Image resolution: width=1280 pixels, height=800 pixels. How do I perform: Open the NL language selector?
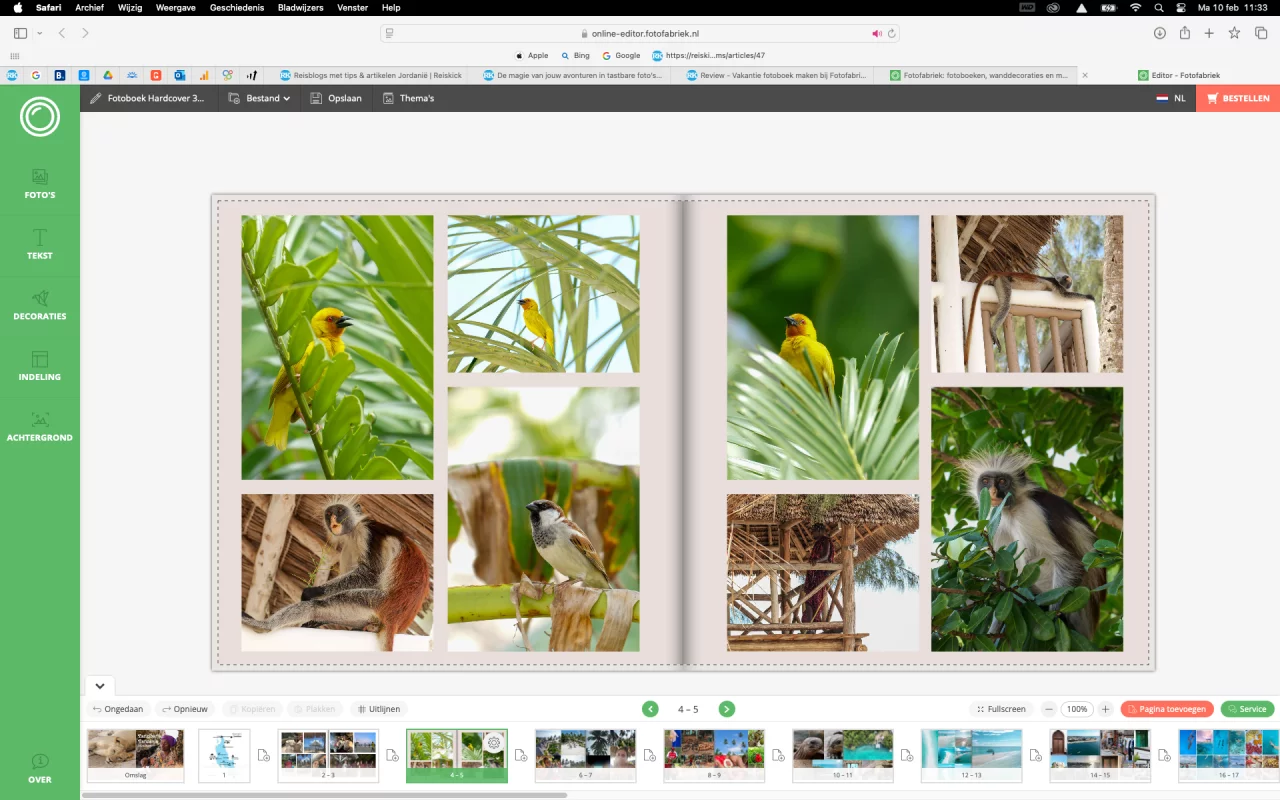[1171, 98]
